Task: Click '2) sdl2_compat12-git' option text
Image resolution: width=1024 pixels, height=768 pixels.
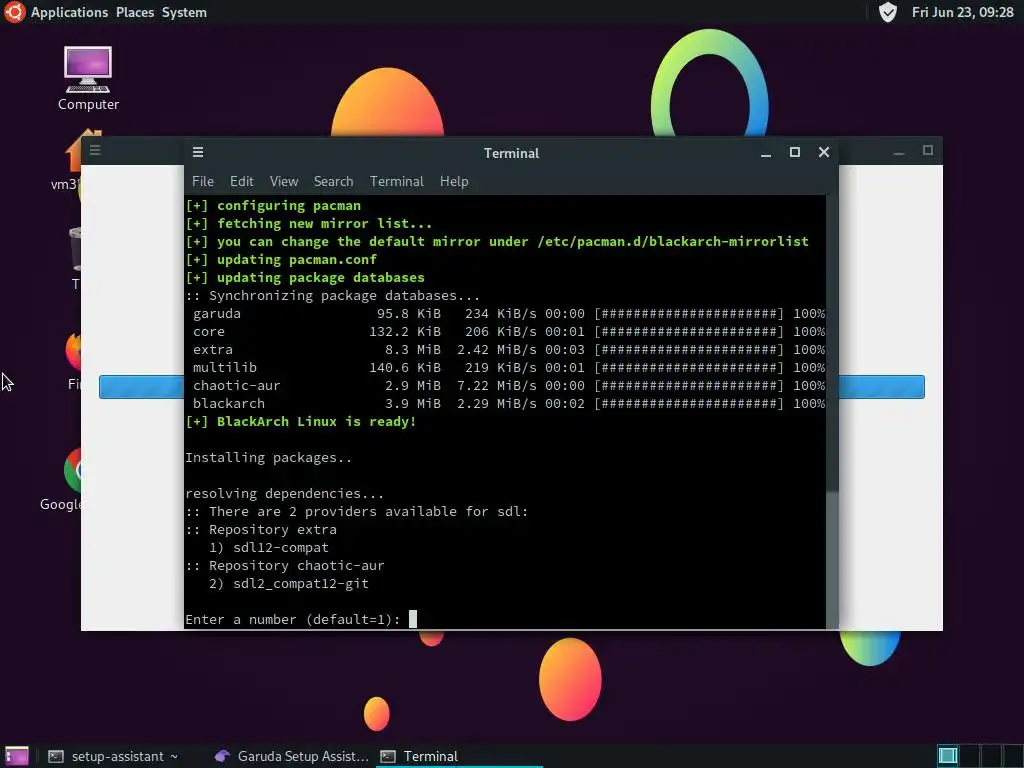Action: 289,583
